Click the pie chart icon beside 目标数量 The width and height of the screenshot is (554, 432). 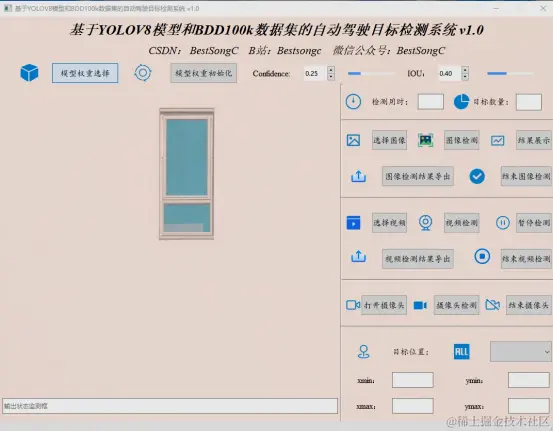[x=461, y=102]
